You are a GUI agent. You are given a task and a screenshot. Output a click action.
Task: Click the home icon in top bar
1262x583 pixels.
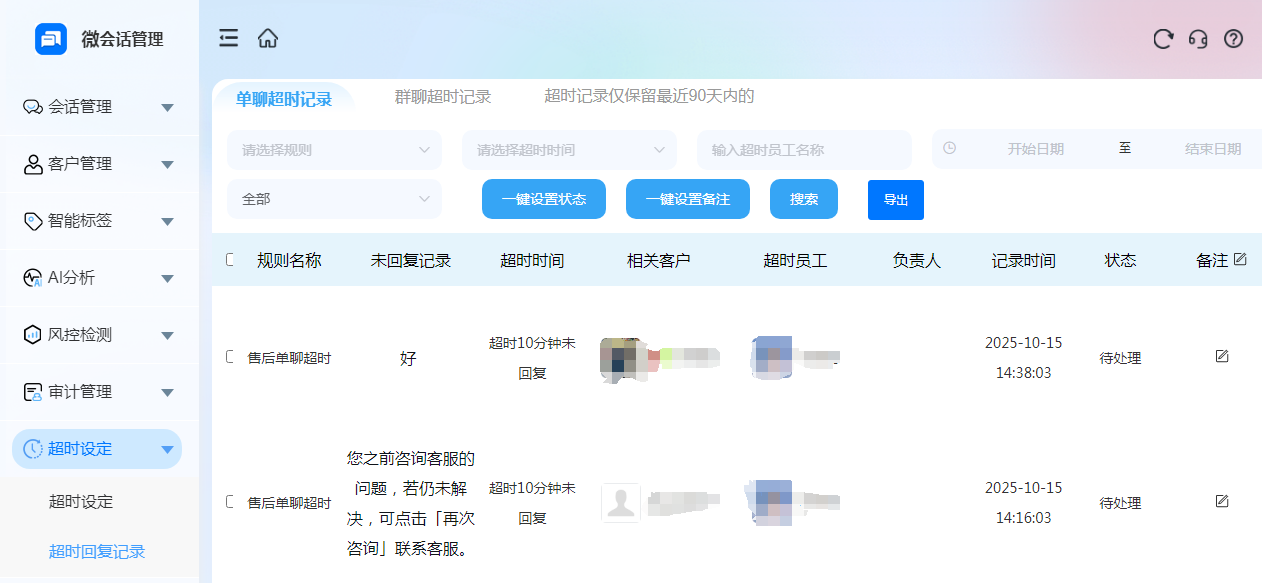[268, 39]
